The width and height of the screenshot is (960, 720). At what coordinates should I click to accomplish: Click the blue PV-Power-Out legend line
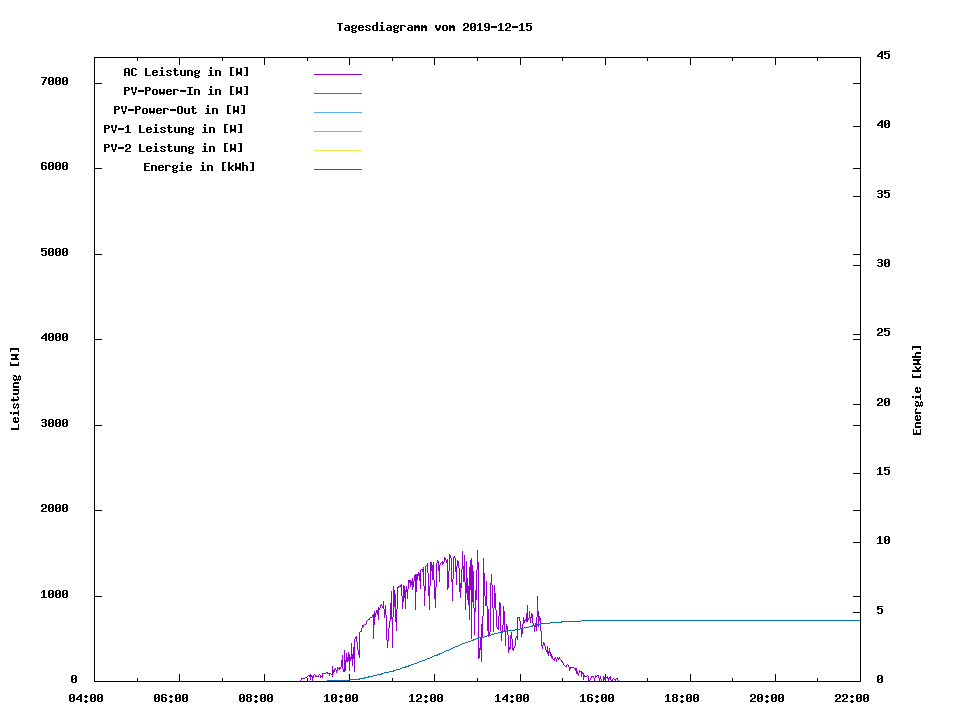(337, 112)
